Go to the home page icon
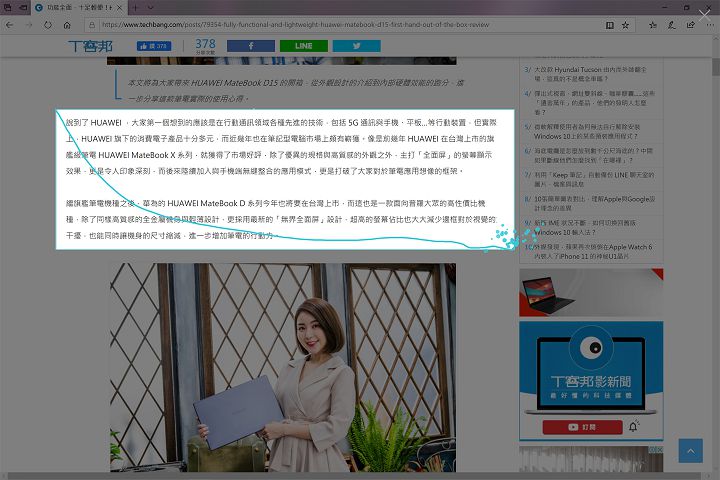This screenshot has width=720, height=480. [67, 25]
